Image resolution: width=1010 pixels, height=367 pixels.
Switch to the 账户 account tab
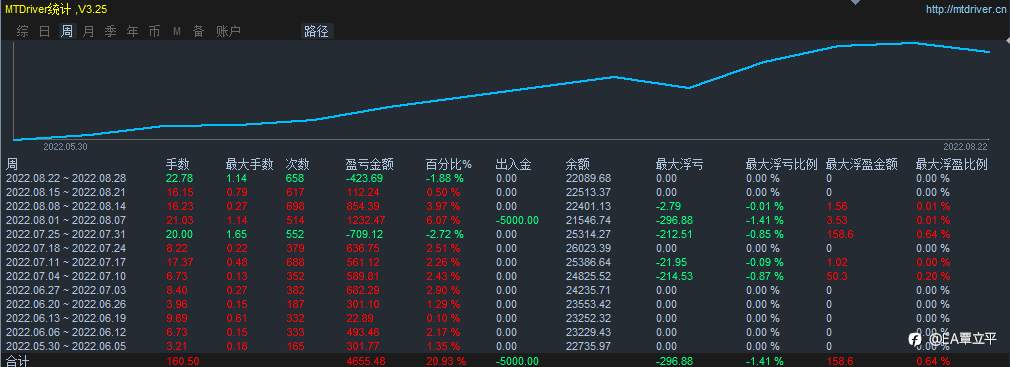click(228, 32)
